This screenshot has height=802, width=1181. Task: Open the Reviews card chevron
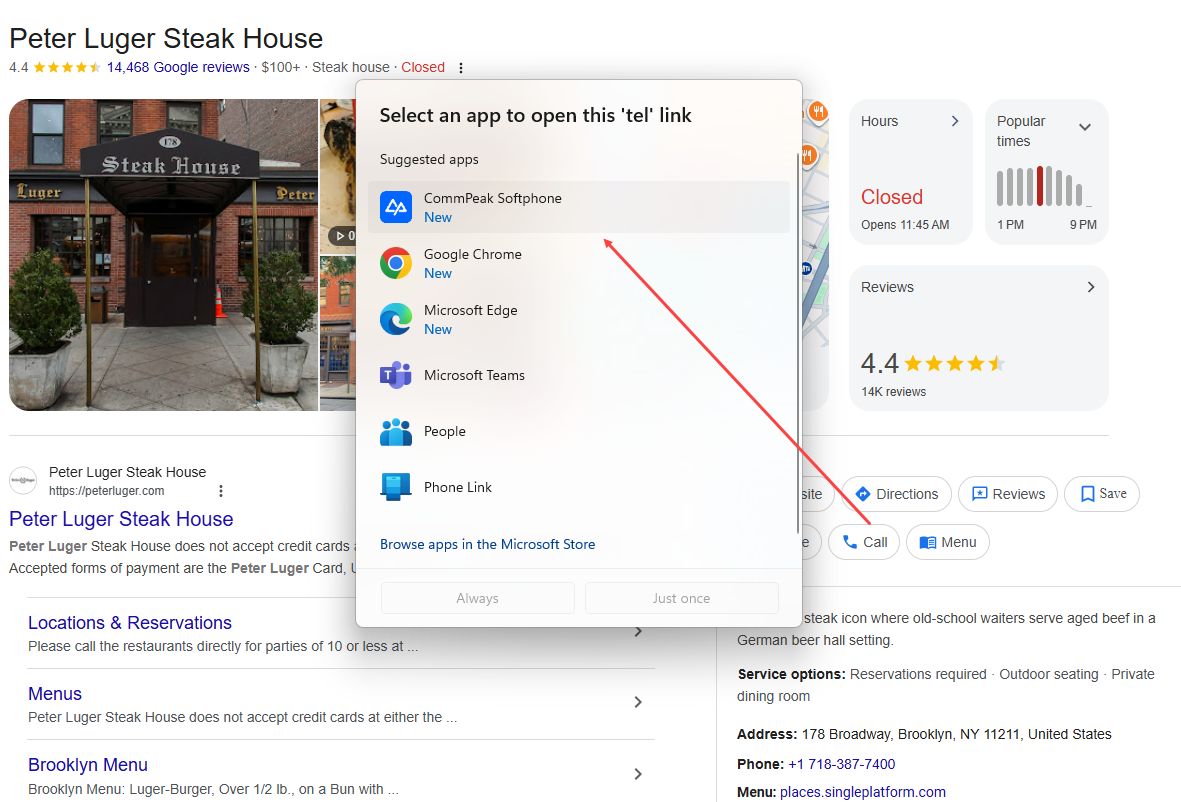coord(1091,287)
